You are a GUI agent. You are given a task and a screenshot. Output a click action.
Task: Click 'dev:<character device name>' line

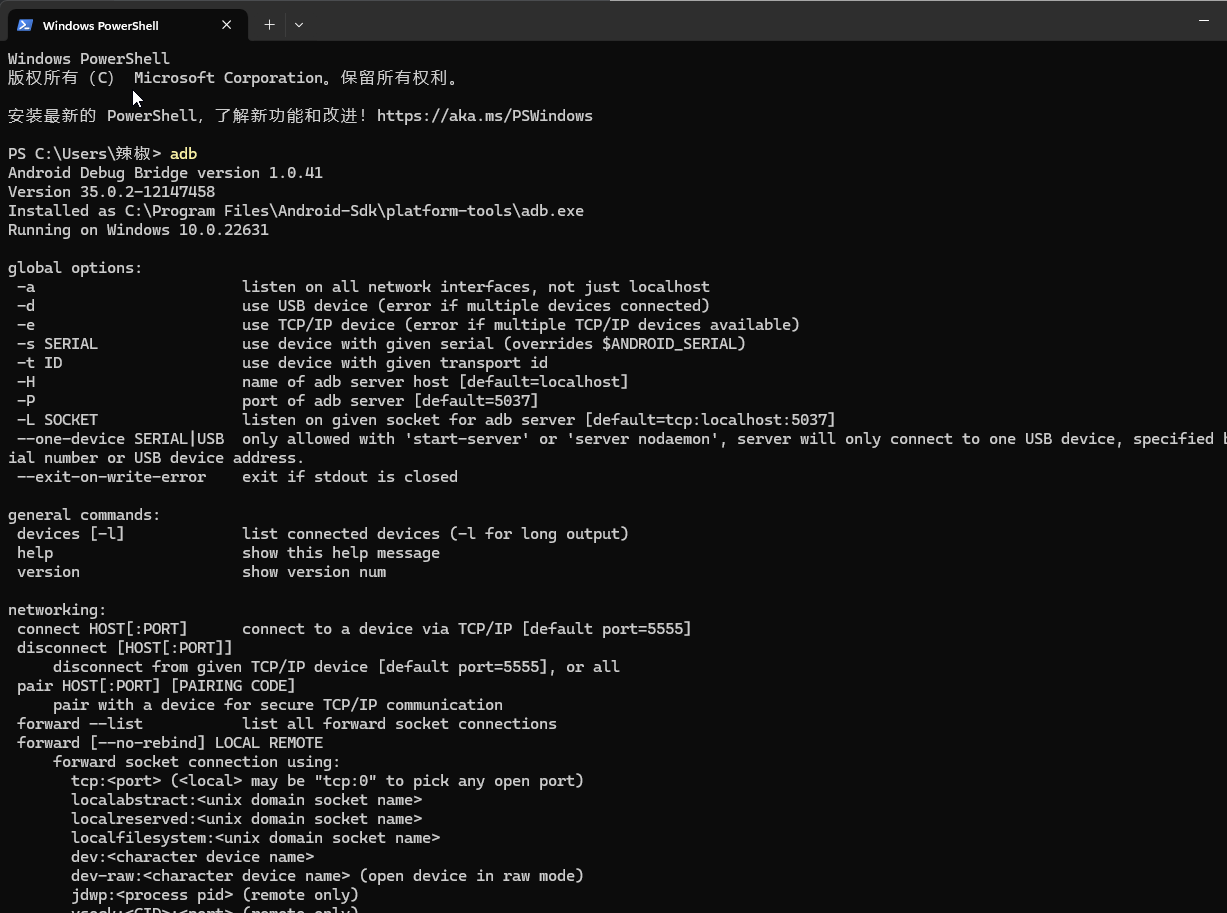pos(192,857)
